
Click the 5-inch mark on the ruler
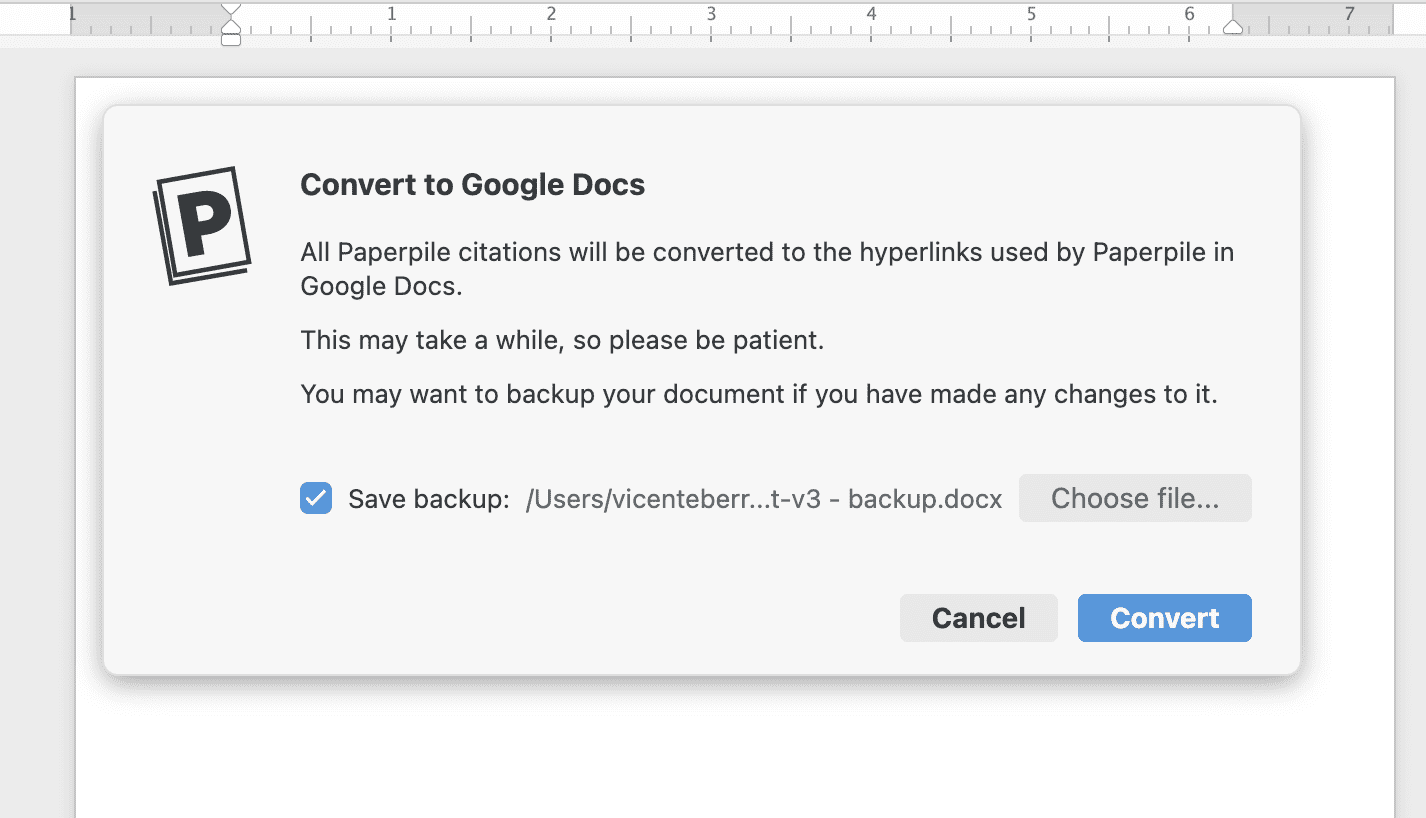click(1031, 14)
